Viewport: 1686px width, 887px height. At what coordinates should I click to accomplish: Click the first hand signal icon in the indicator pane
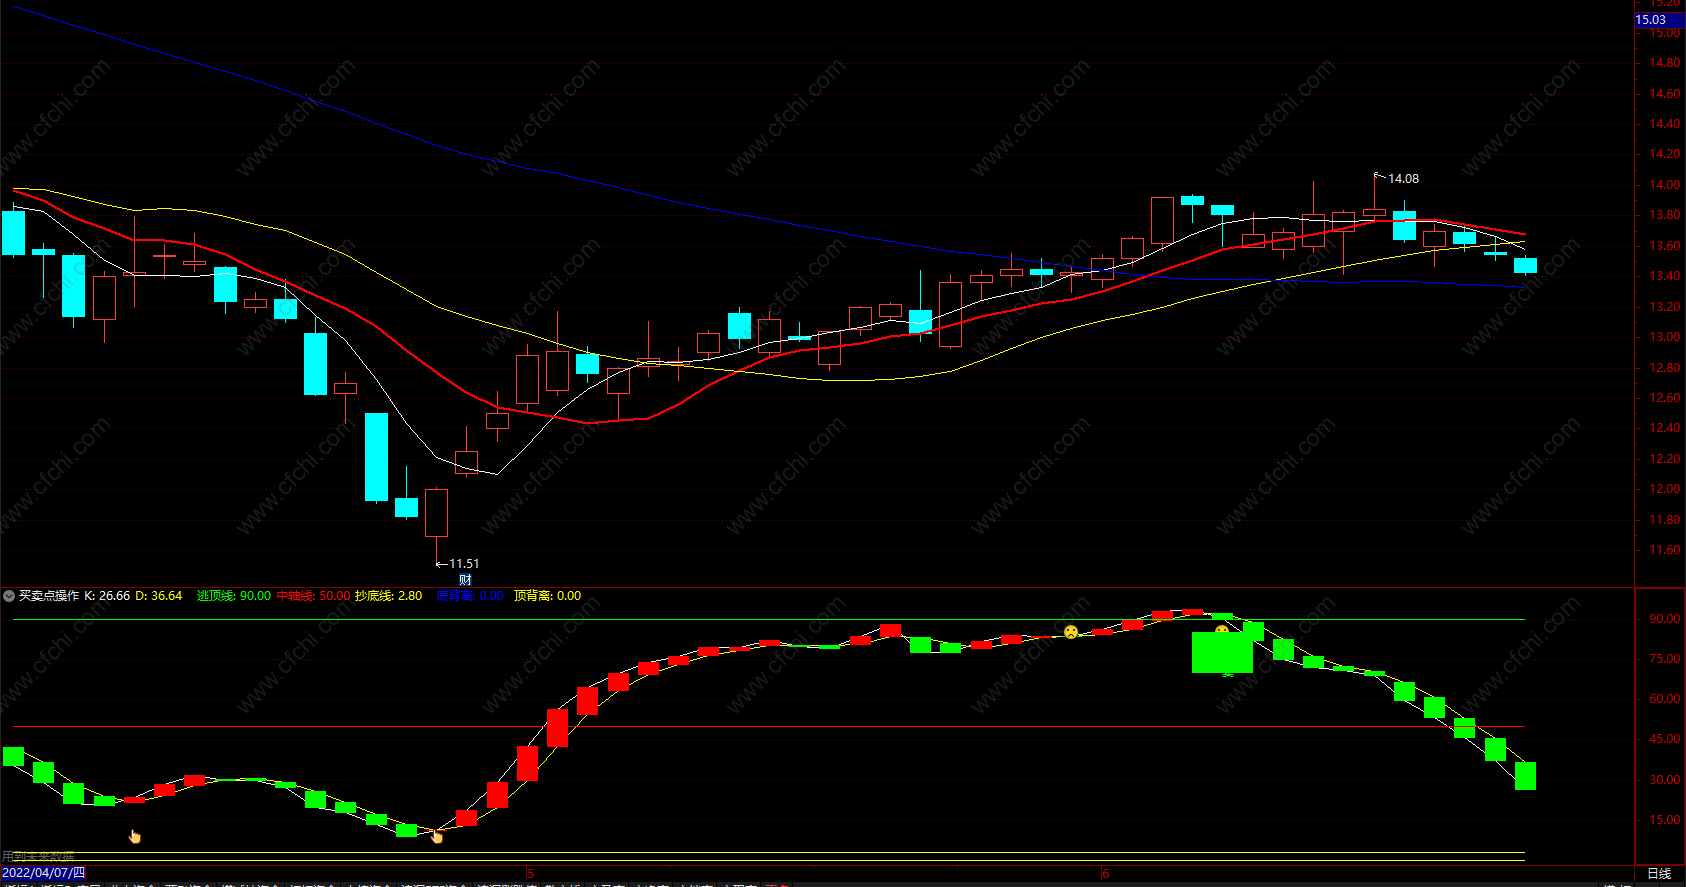135,836
